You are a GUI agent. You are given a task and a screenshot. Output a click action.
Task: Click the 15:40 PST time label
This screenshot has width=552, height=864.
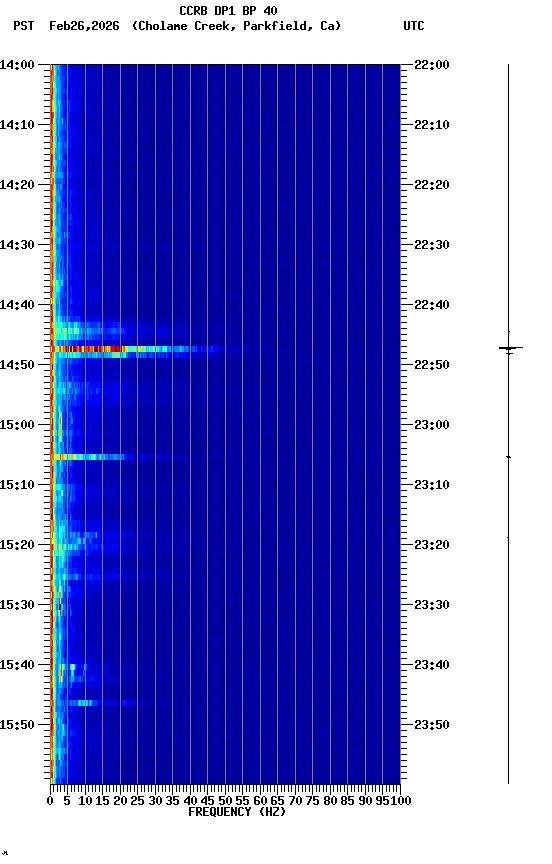17,666
